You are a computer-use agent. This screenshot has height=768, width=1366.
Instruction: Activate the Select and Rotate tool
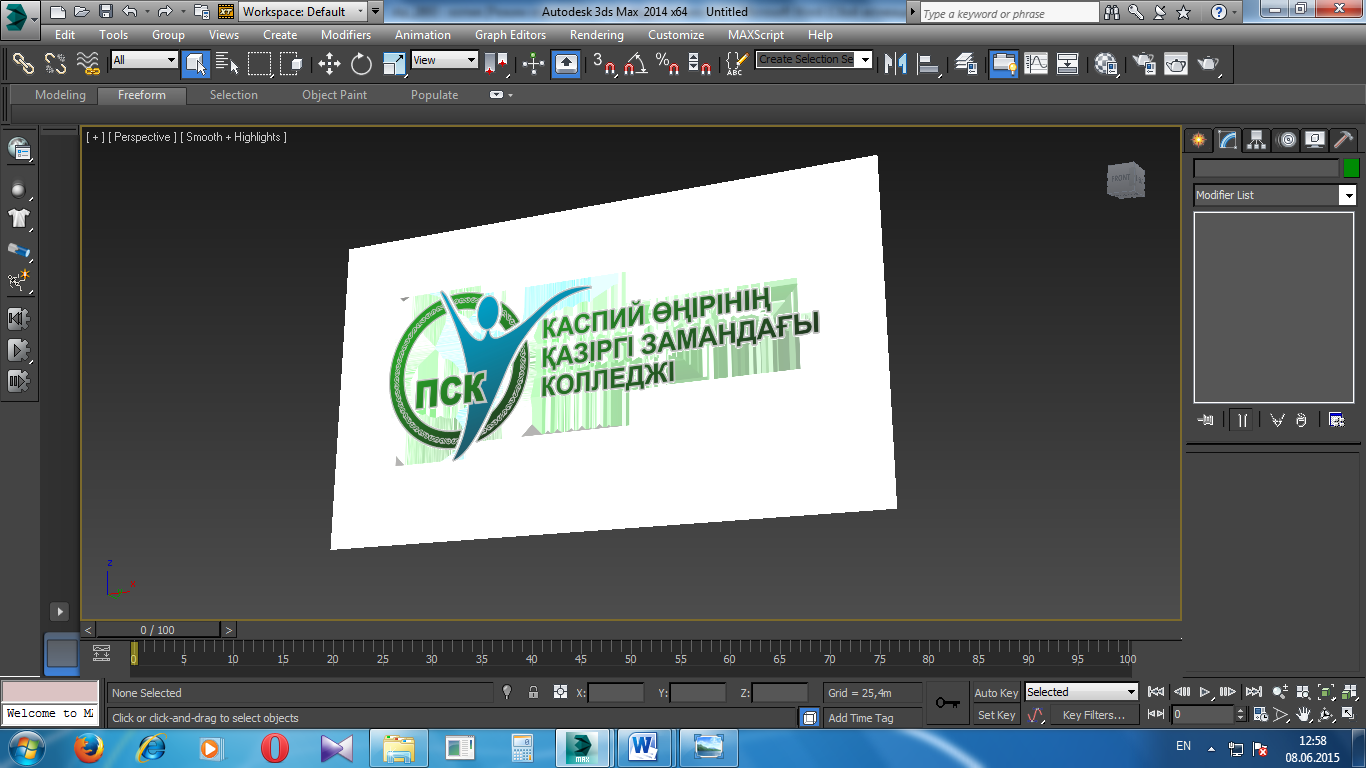(362, 64)
